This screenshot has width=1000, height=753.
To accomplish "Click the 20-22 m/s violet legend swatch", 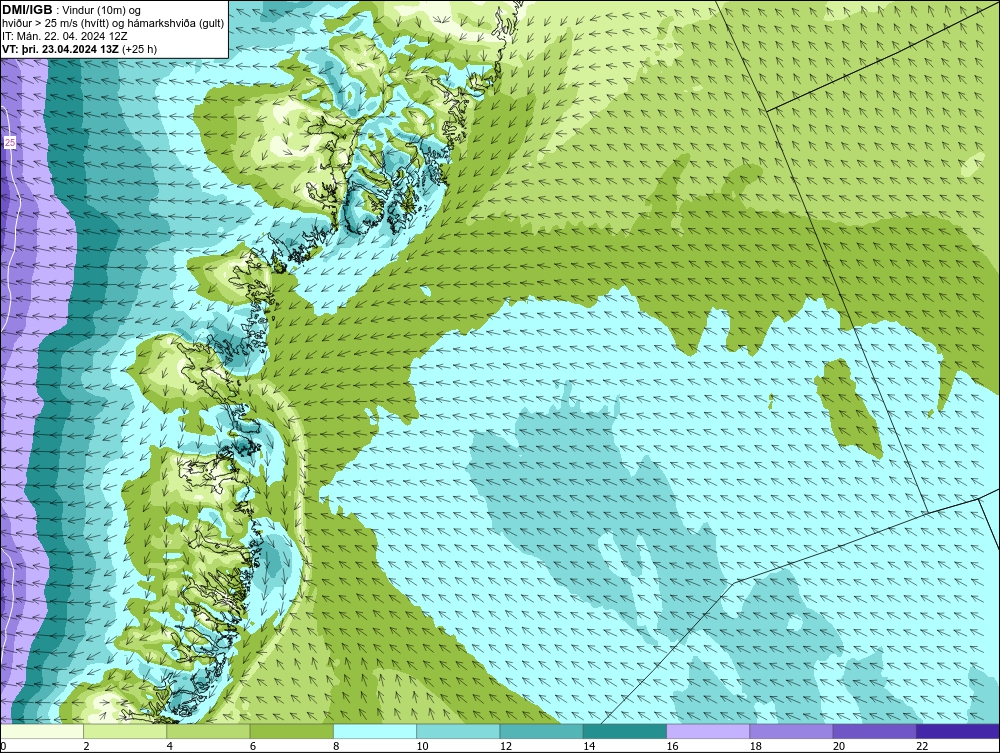I will point(874,731).
